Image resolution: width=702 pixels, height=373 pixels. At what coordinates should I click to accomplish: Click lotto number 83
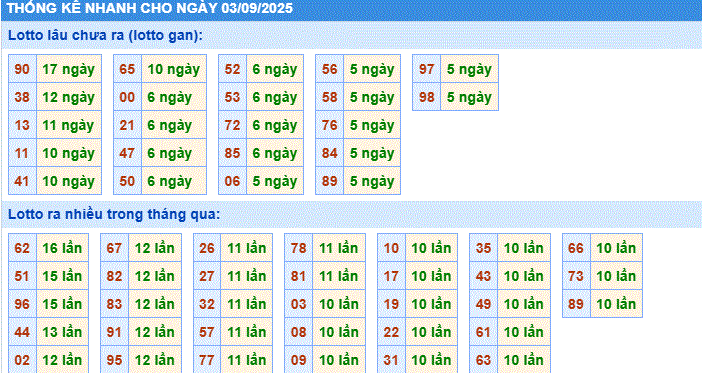[114, 304]
